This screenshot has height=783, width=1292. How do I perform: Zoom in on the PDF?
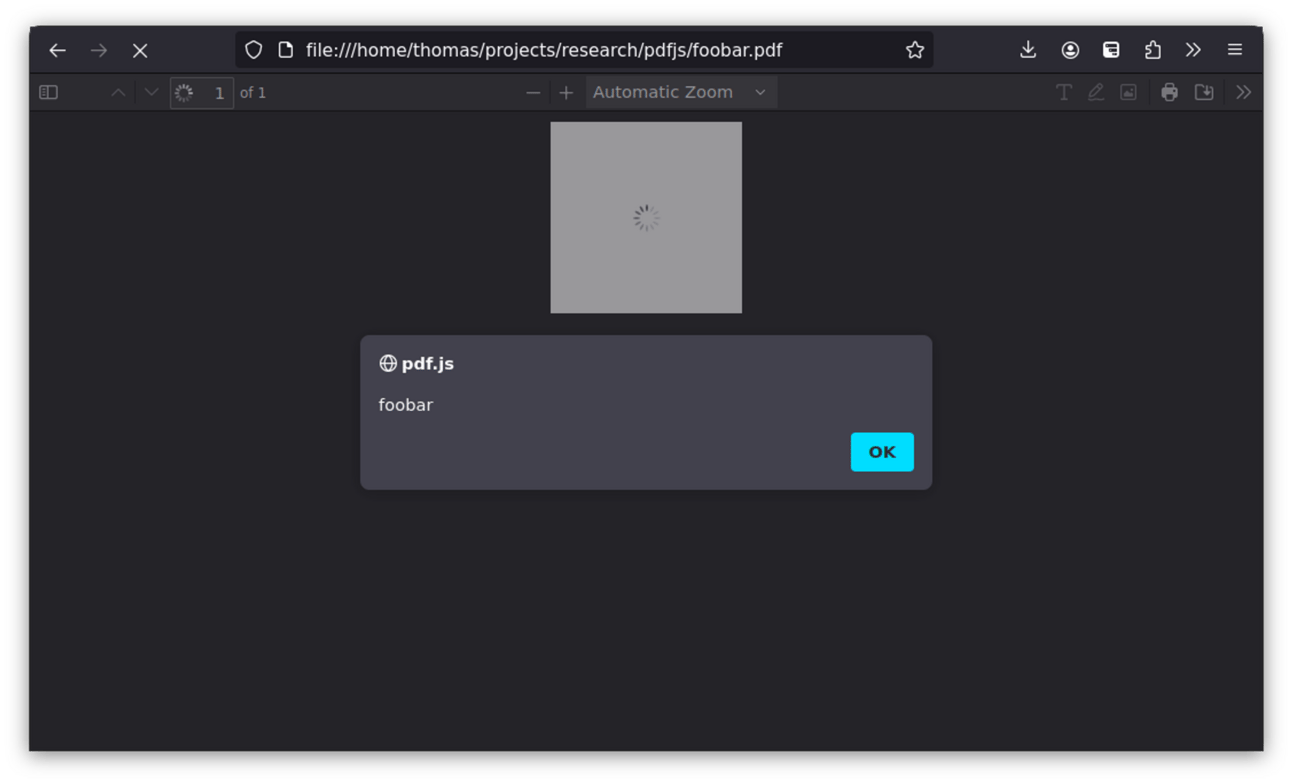566,92
